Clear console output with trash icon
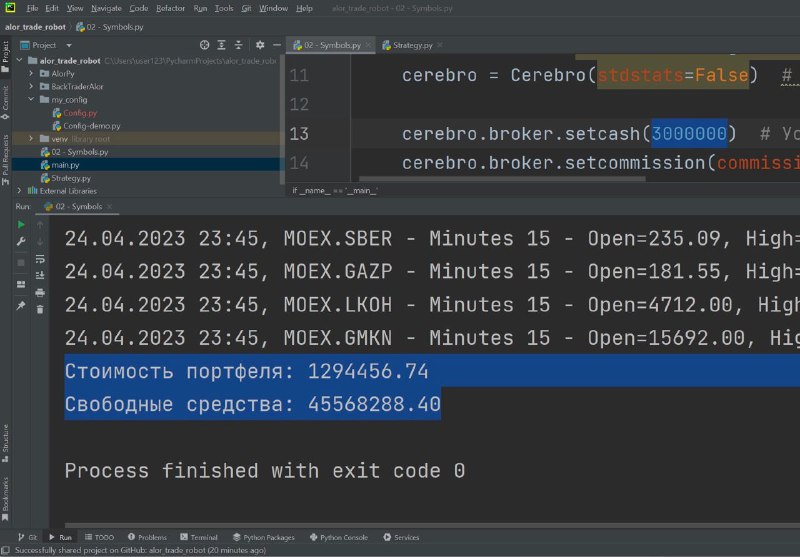800x557 pixels. (x=40, y=308)
